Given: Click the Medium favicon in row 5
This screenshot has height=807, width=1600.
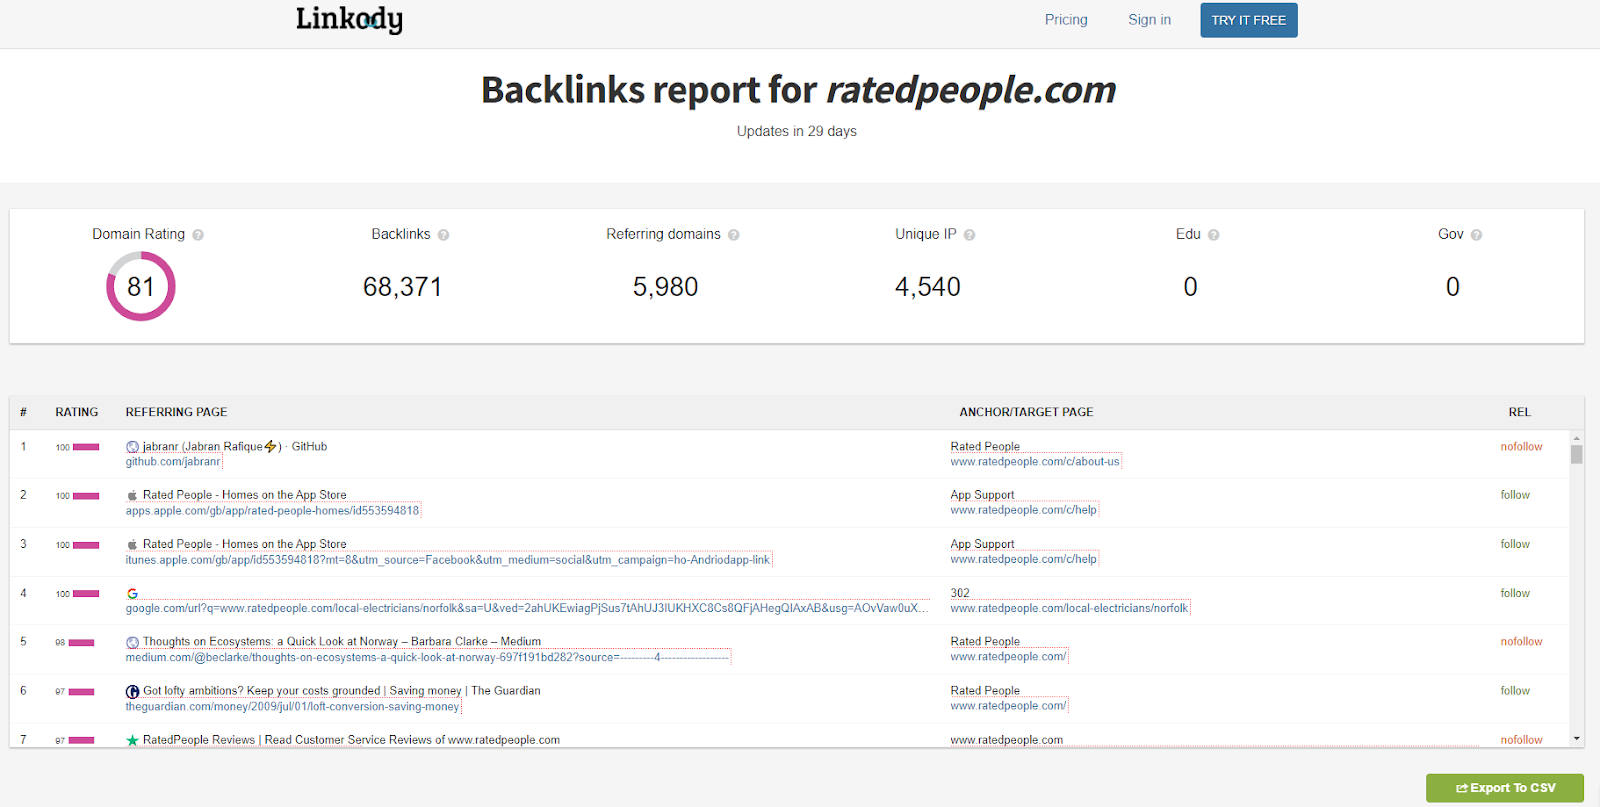Looking at the screenshot, I should tap(132, 642).
